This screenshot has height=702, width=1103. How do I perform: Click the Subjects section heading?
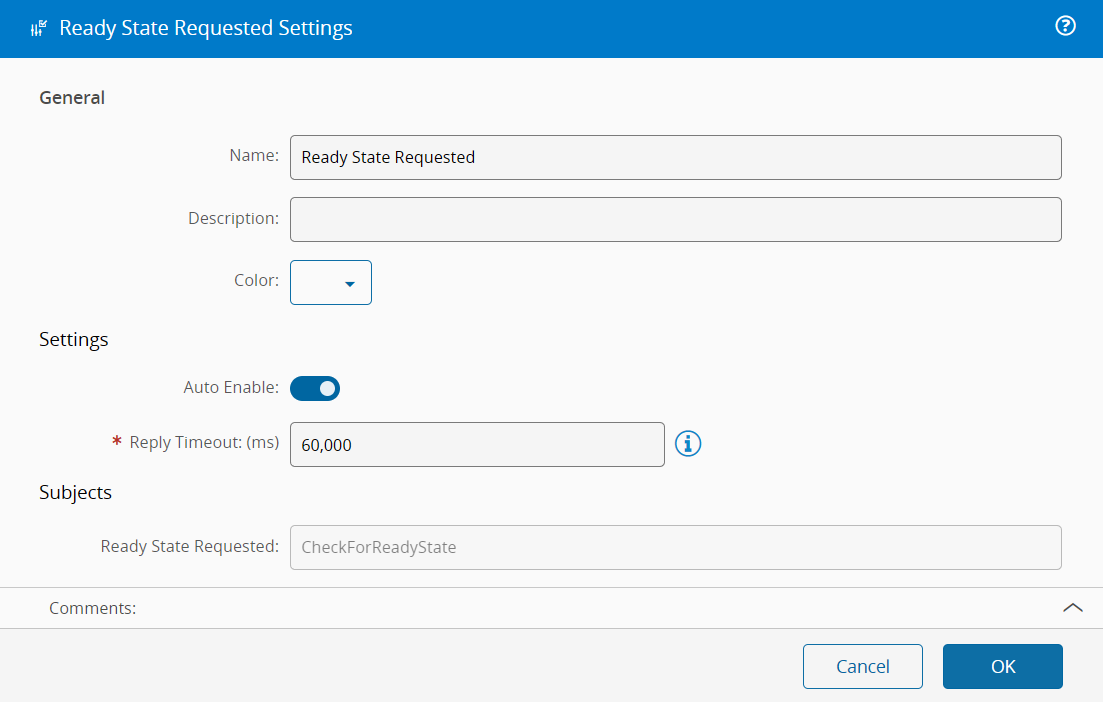(75, 492)
